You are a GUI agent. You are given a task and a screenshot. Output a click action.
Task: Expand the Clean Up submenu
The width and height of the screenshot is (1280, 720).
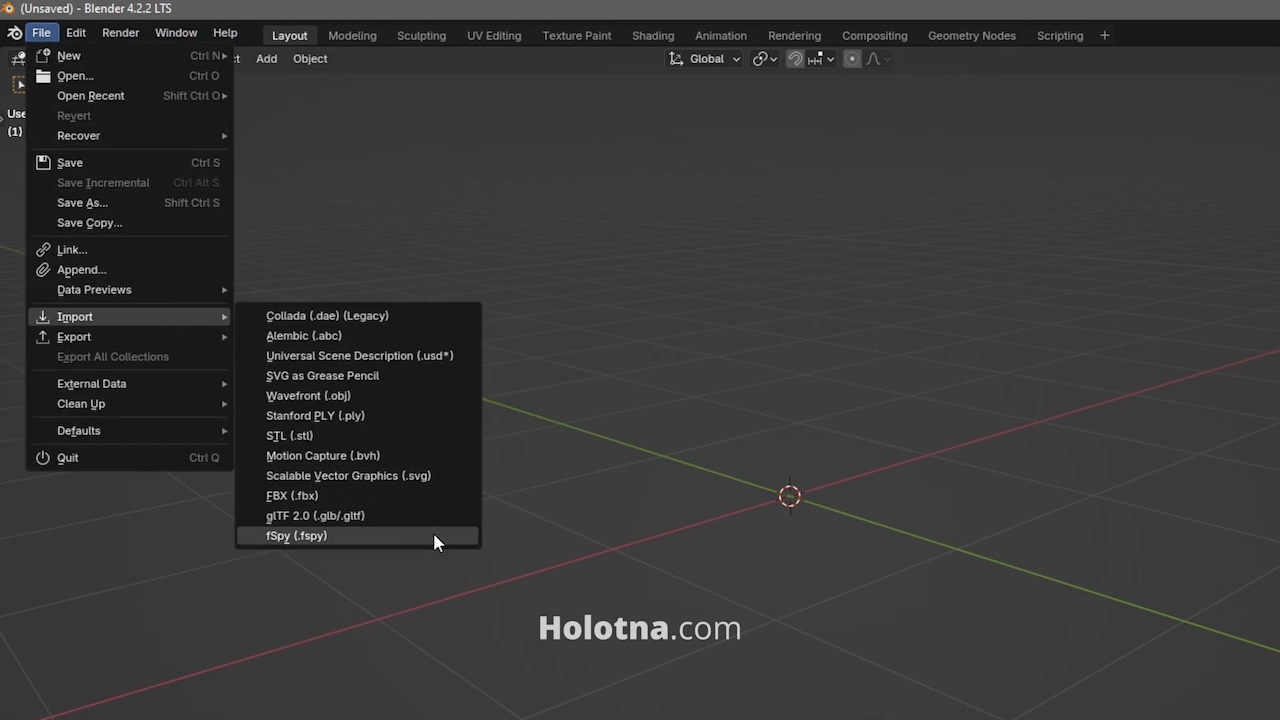point(130,404)
